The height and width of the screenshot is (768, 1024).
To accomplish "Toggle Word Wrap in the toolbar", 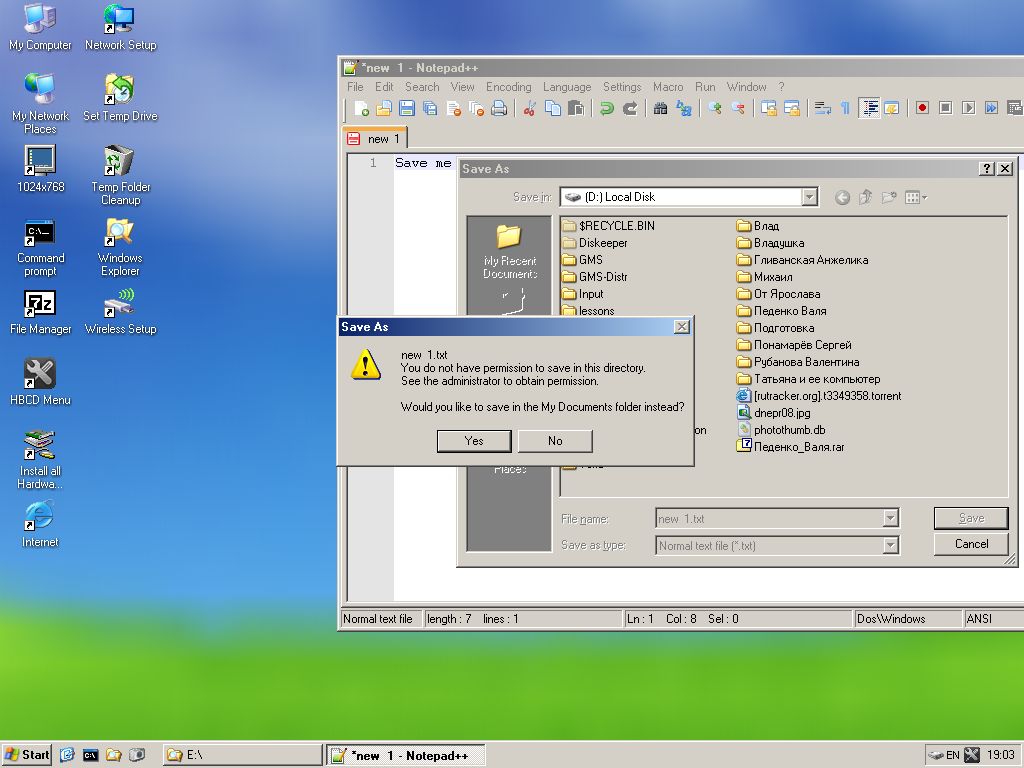I will [822, 109].
